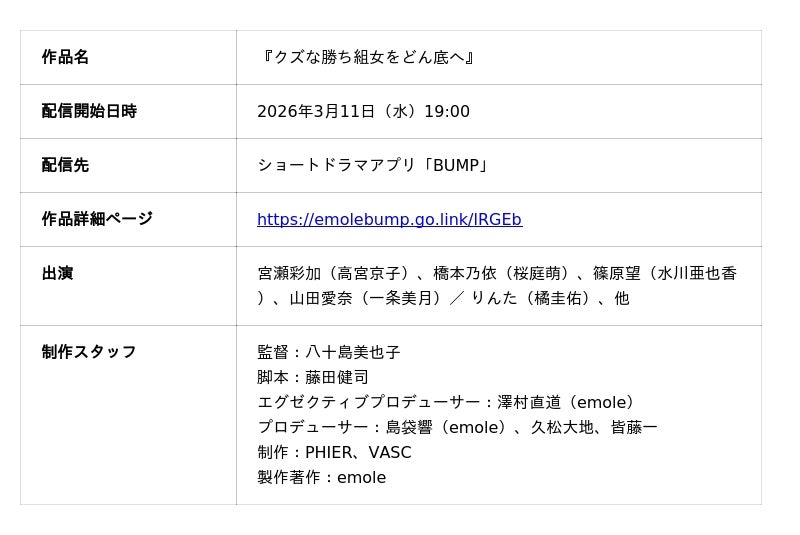This screenshot has height=535, width=800.
Task: Click the 配信先 row label
Action: click(x=66, y=165)
